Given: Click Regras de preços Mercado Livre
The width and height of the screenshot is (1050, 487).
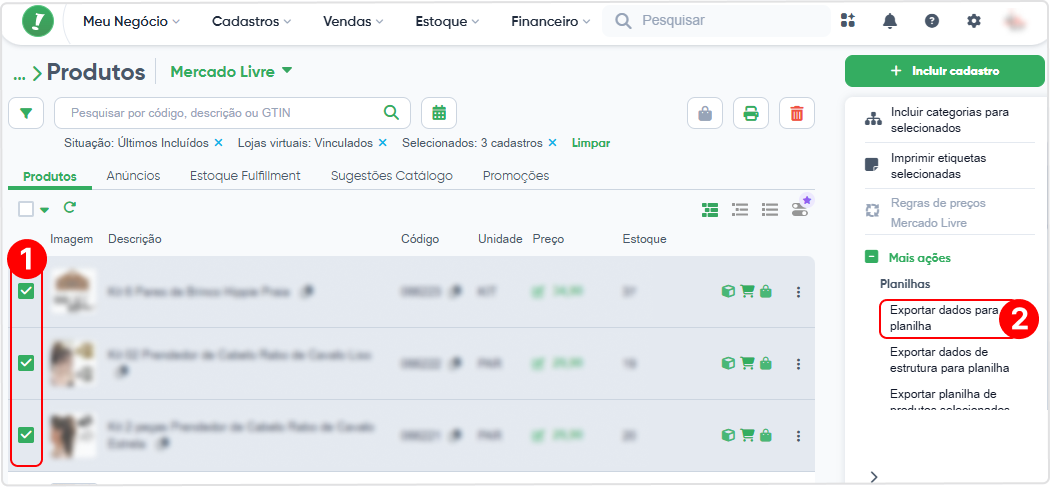Looking at the screenshot, I should (x=938, y=212).
